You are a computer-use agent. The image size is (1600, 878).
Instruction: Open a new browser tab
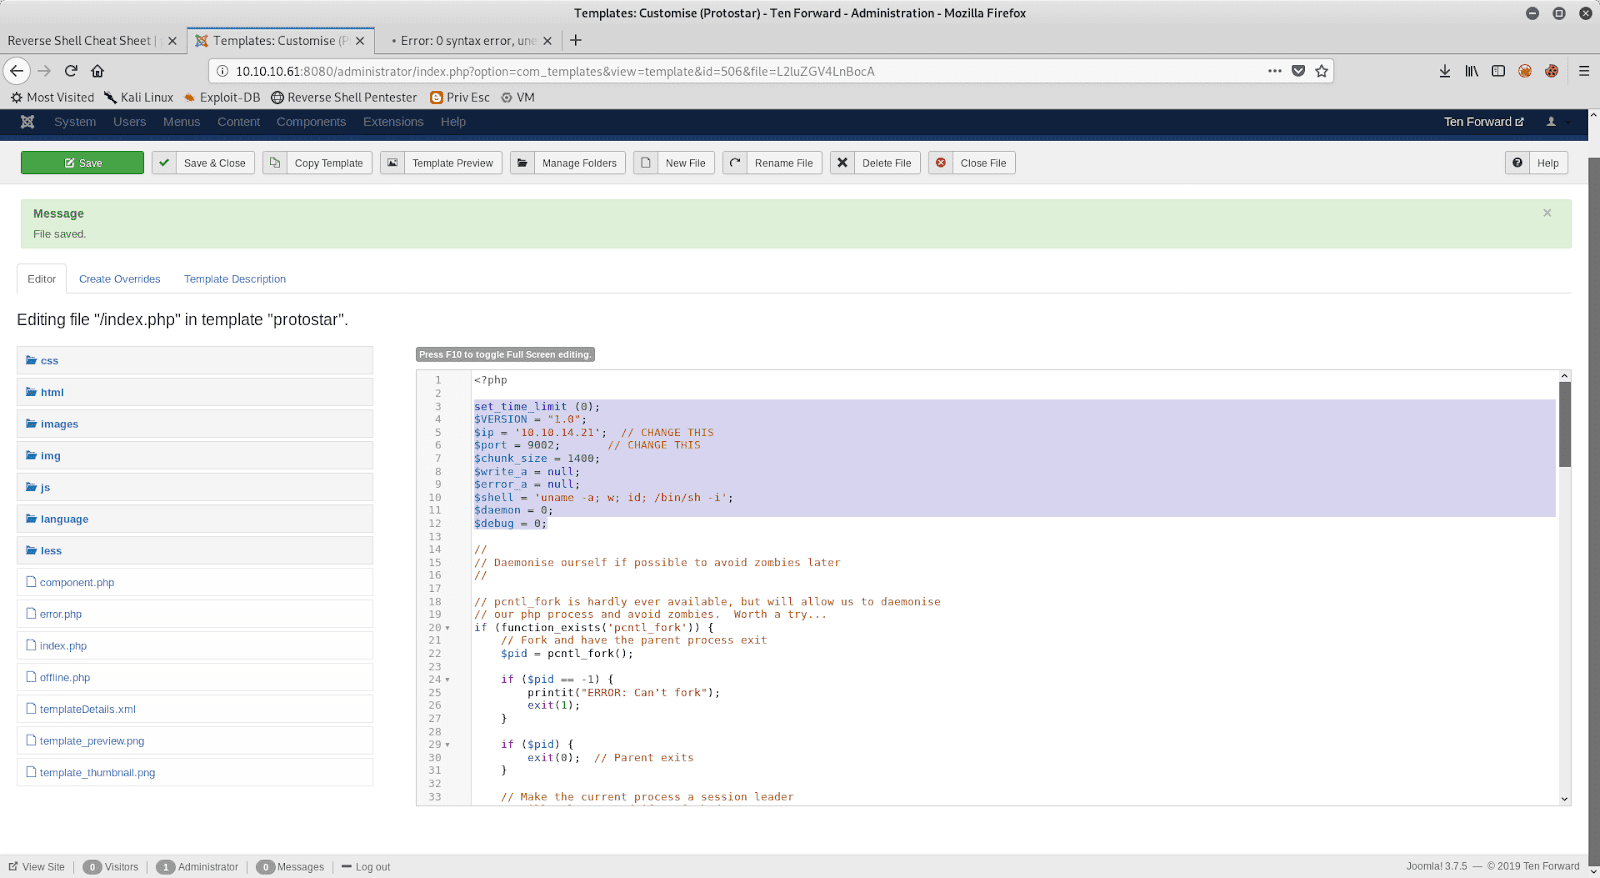point(576,41)
